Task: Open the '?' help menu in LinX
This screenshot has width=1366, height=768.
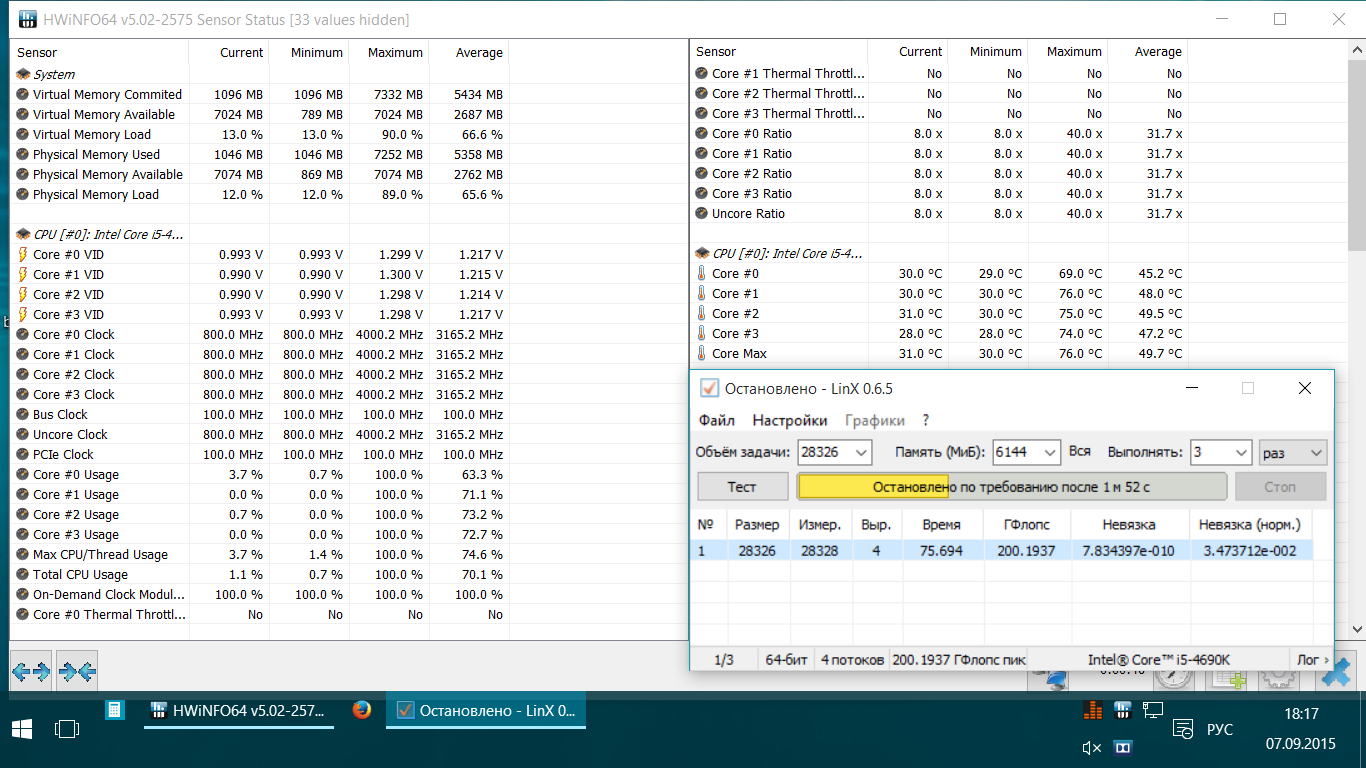Action: pyautogui.click(x=926, y=421)
